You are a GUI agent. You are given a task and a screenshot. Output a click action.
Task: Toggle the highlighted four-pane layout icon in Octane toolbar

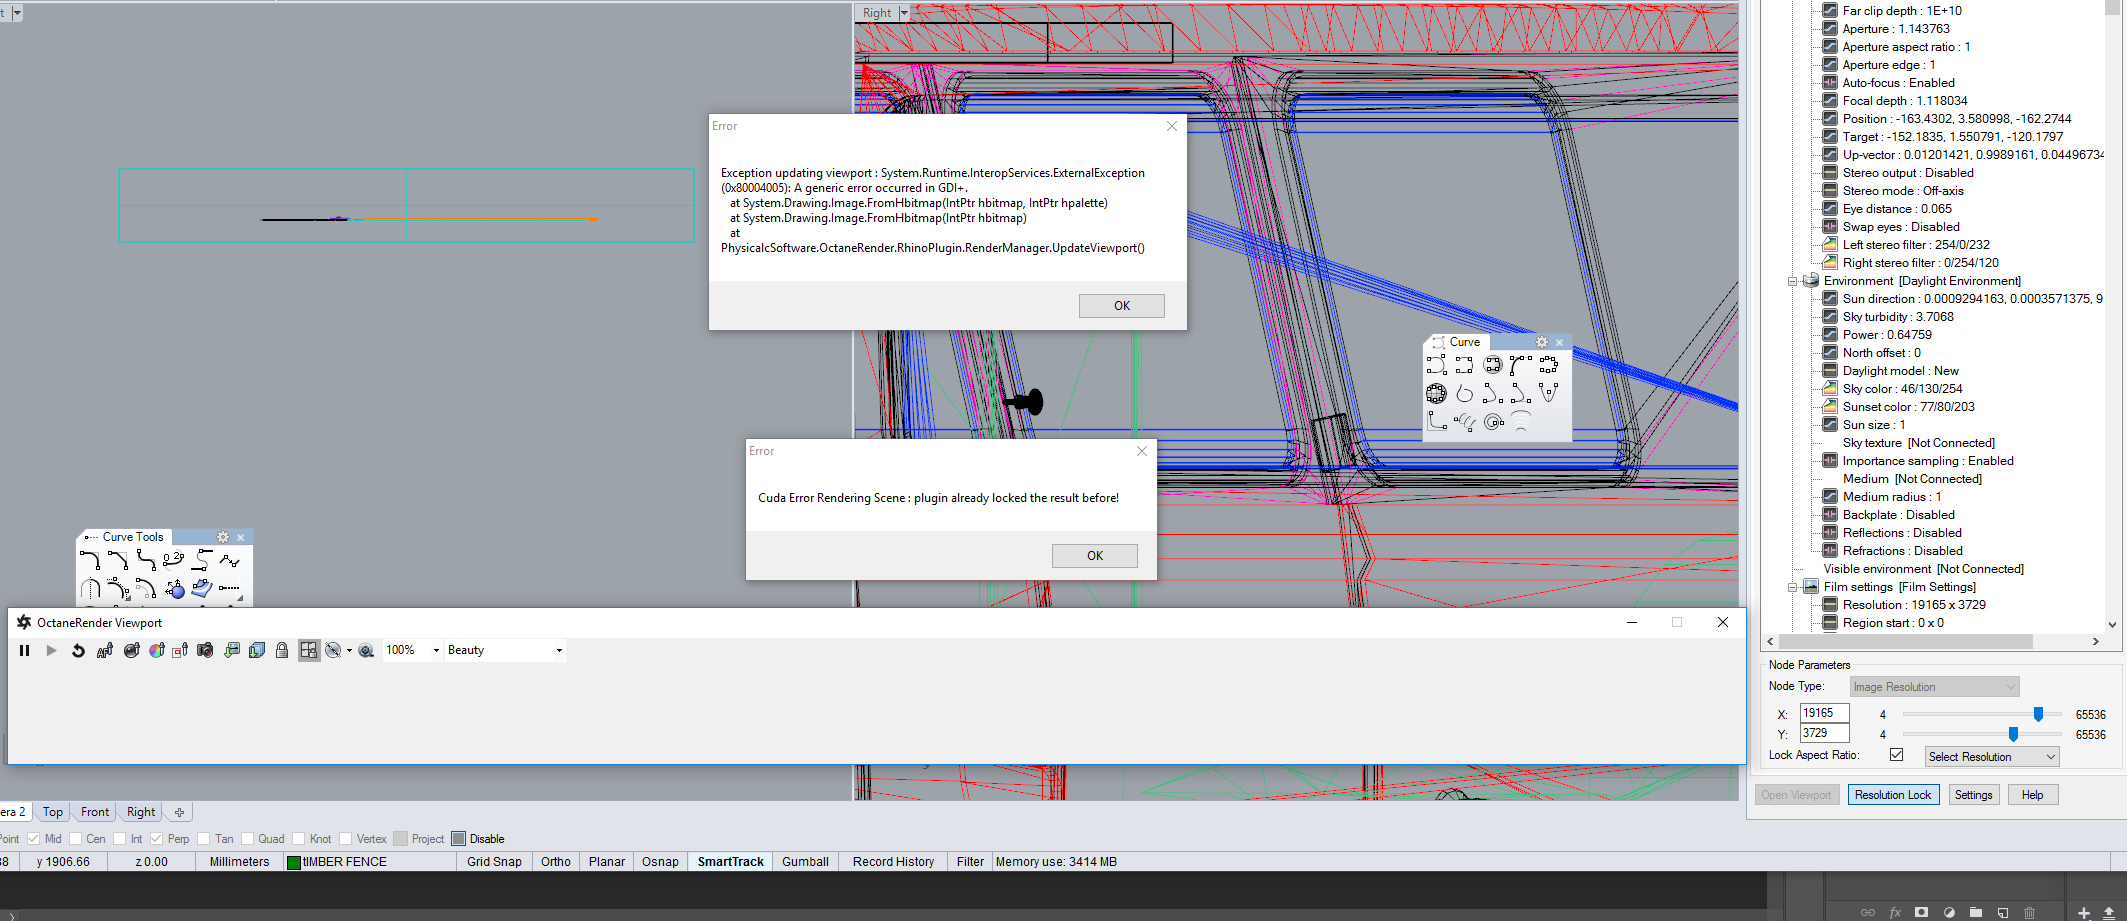[308, 651]
